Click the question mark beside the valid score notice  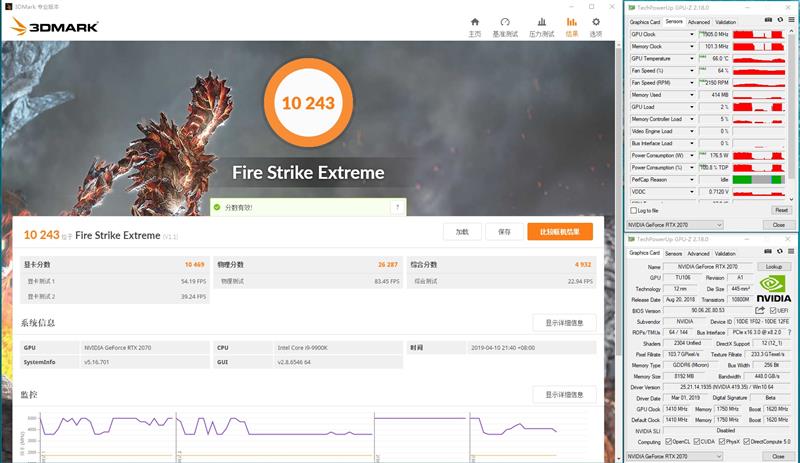[x=397, y=207]
